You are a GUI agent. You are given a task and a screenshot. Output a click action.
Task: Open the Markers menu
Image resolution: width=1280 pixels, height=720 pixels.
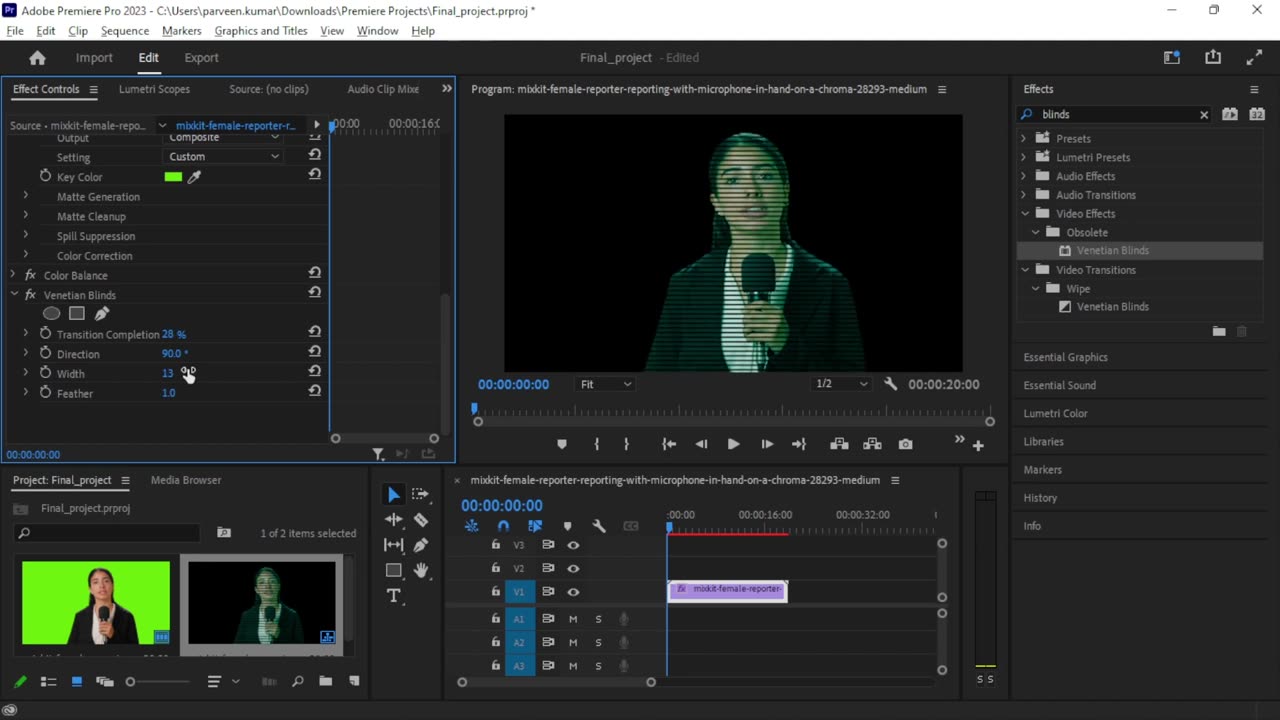(182, 31)
